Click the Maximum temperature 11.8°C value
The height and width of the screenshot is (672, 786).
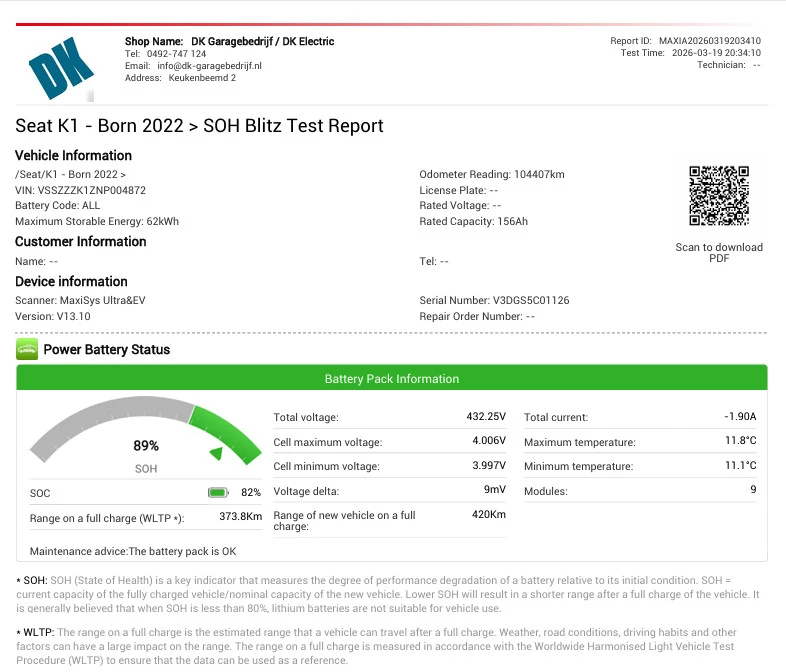pos(739,442)
